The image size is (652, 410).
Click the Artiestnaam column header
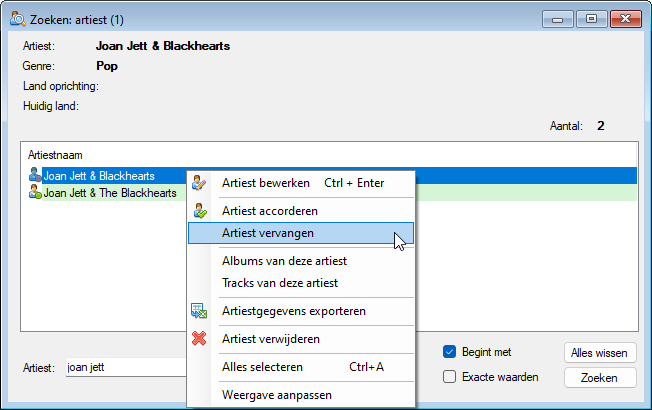pyautogui.click(x=55, y=155)
